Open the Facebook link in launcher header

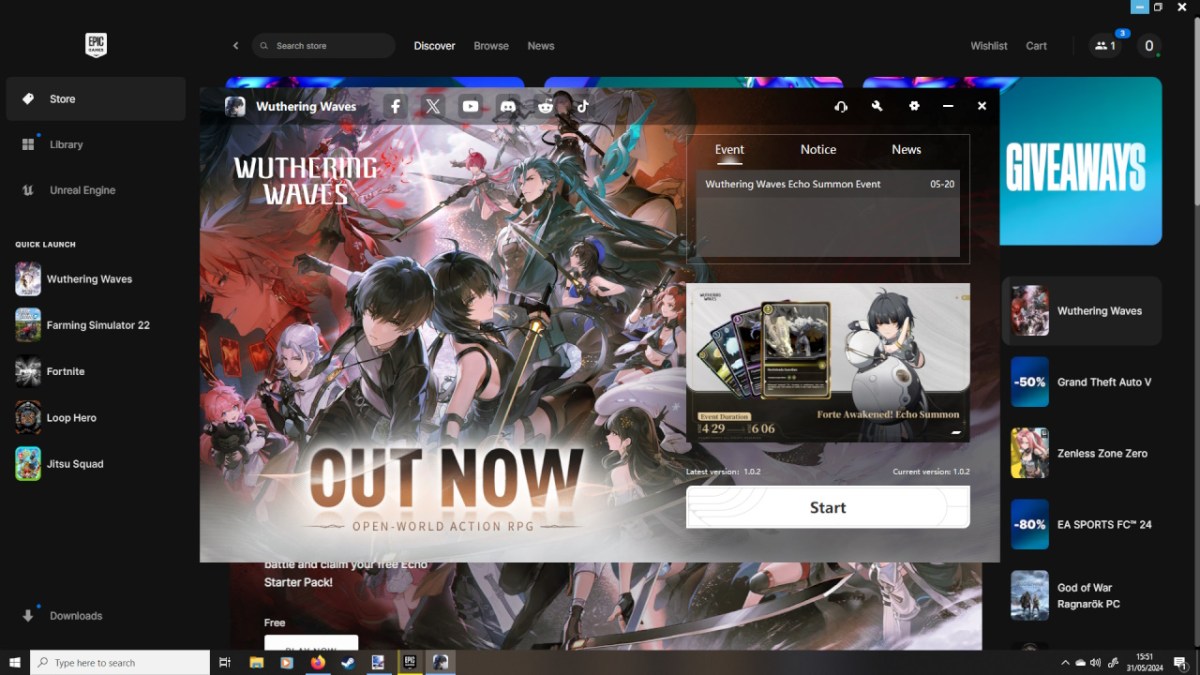396,106
